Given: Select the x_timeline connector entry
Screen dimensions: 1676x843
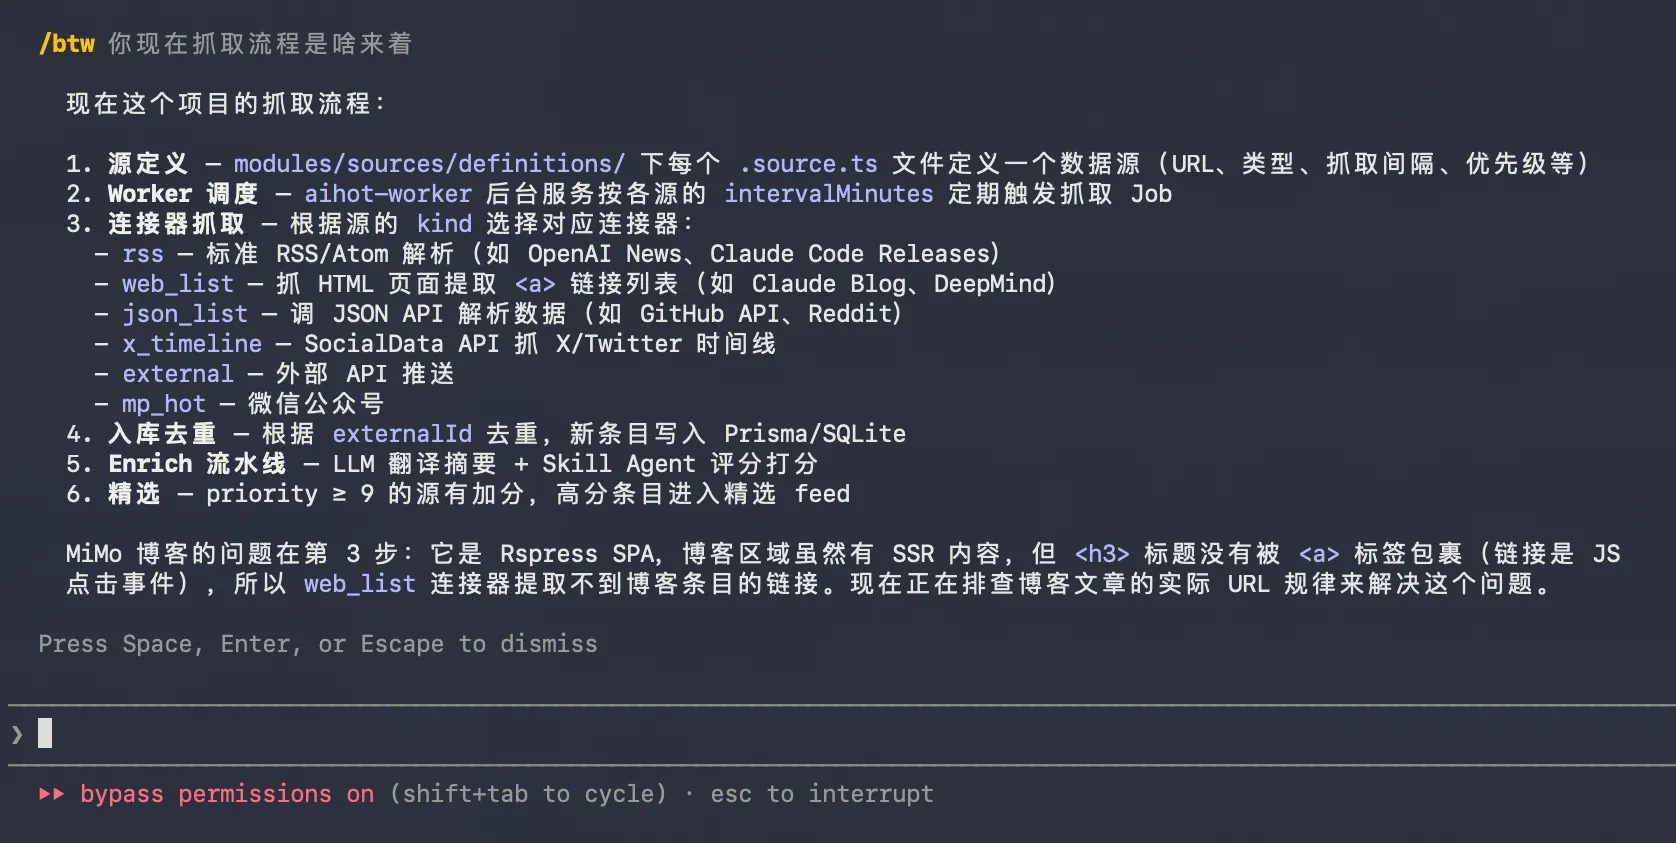Looking at the screenshot, I should click(192, 344).
